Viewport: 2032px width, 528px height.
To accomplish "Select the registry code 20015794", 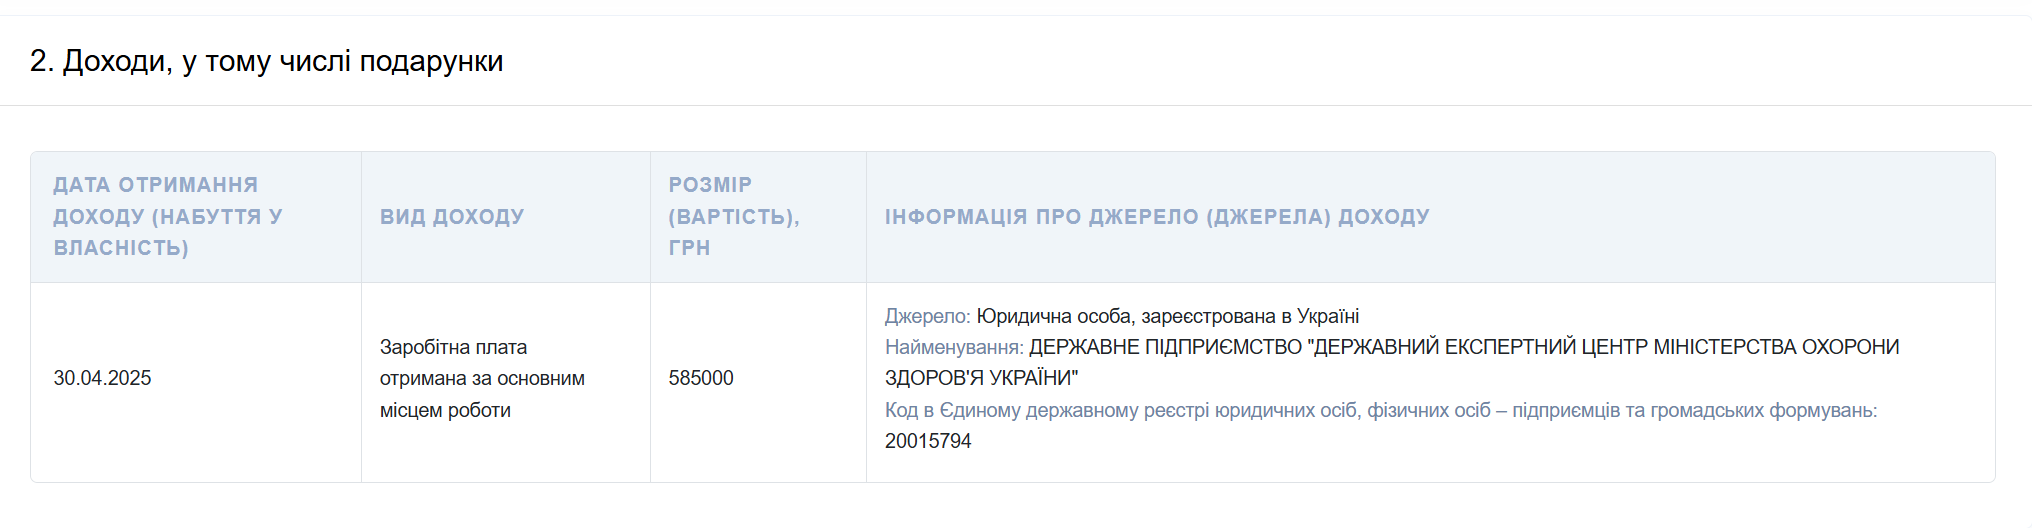I will (x=928, y=441).
